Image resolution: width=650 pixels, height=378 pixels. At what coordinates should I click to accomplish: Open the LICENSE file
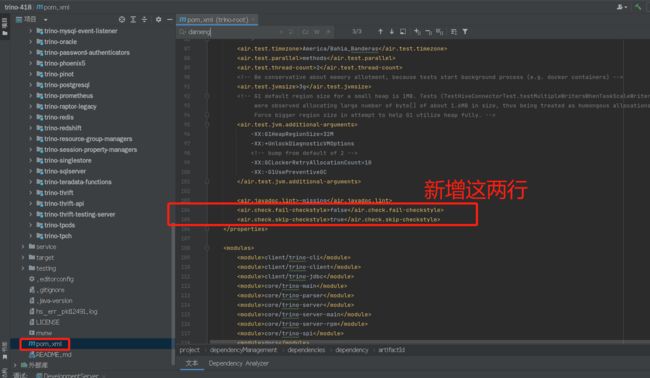[47, 322]
